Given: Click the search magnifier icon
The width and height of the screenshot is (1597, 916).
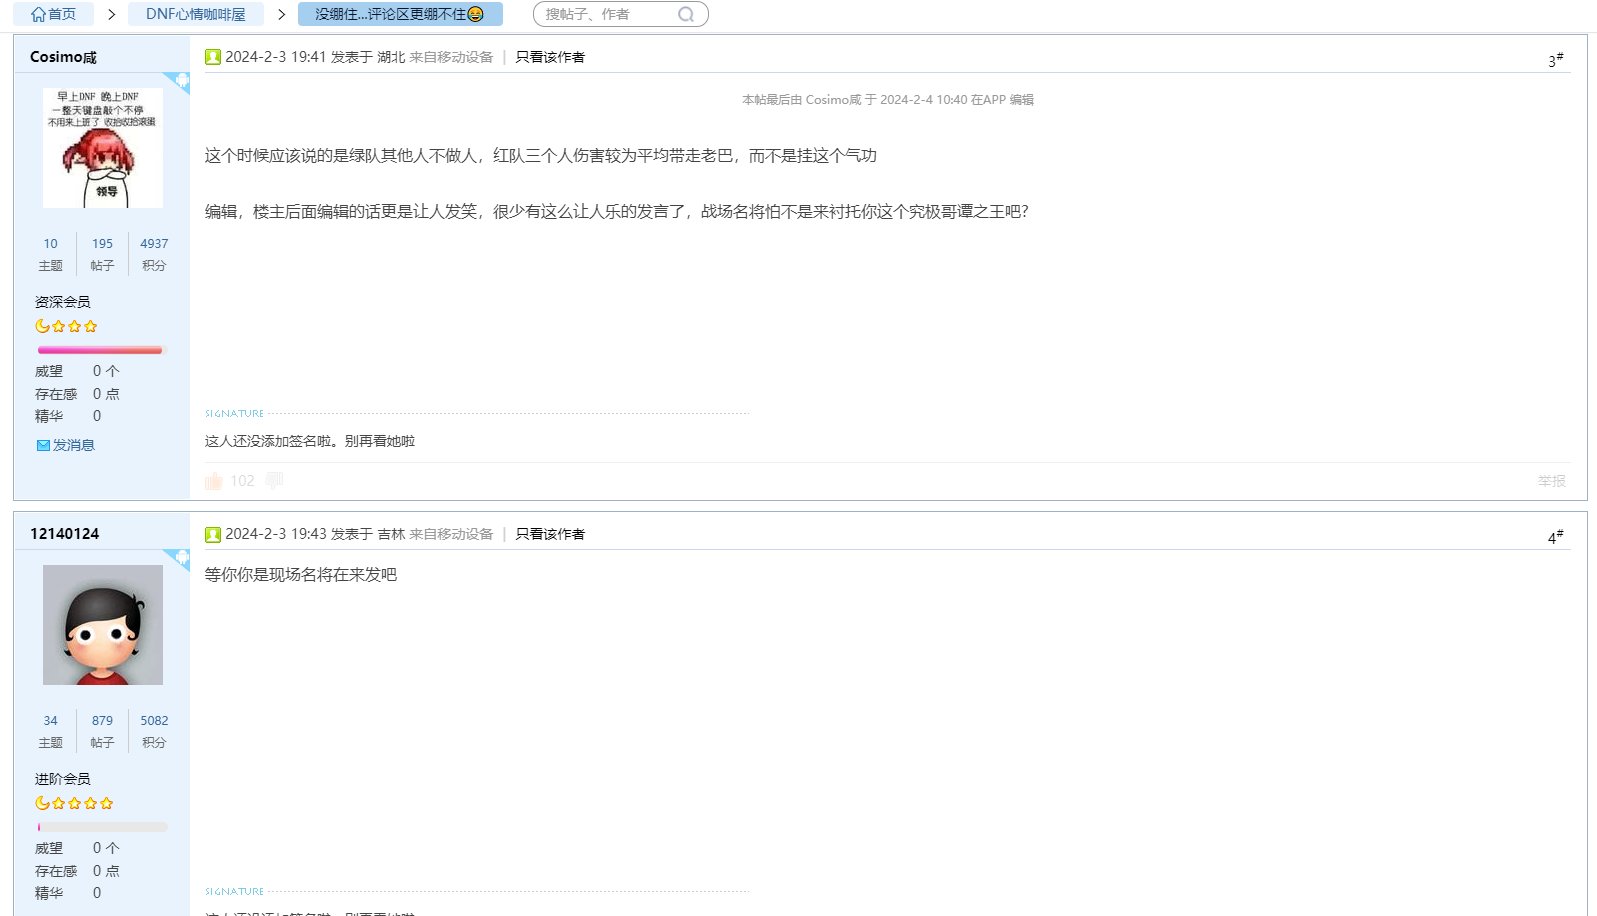Looking at the screenshot, I should (x=686, y=14).
